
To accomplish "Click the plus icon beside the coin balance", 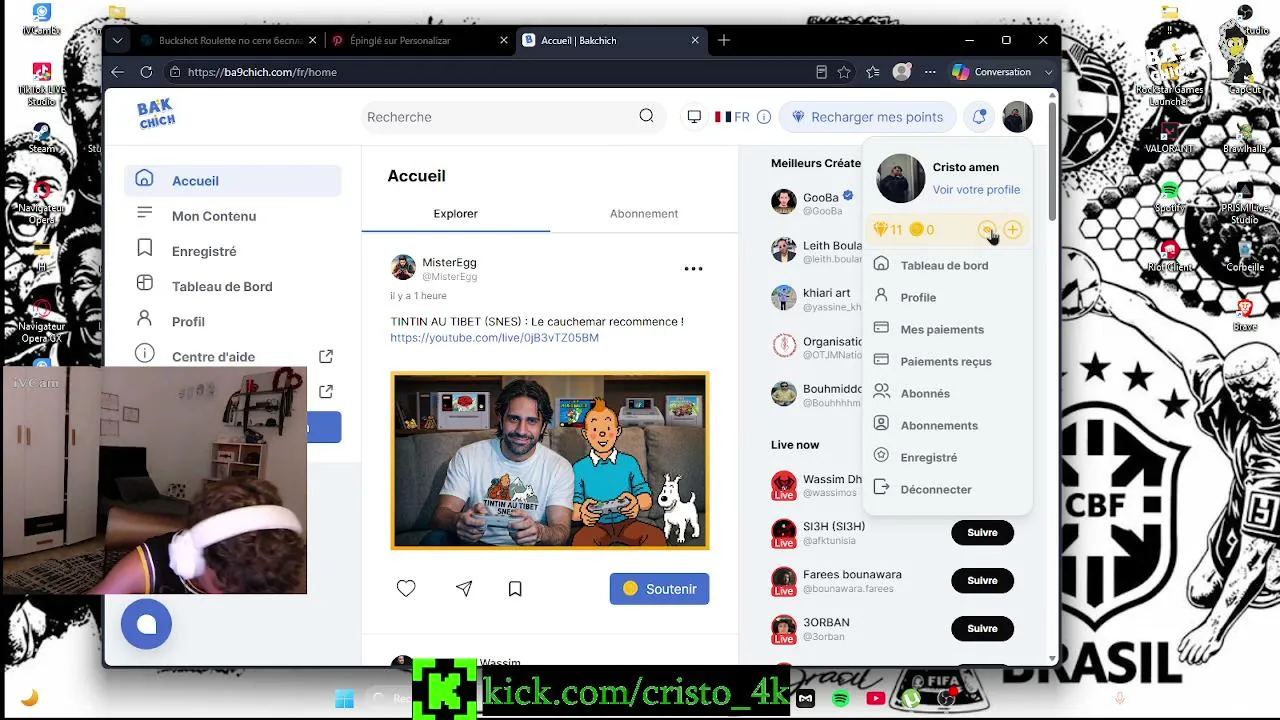I will click(1013, 230).
